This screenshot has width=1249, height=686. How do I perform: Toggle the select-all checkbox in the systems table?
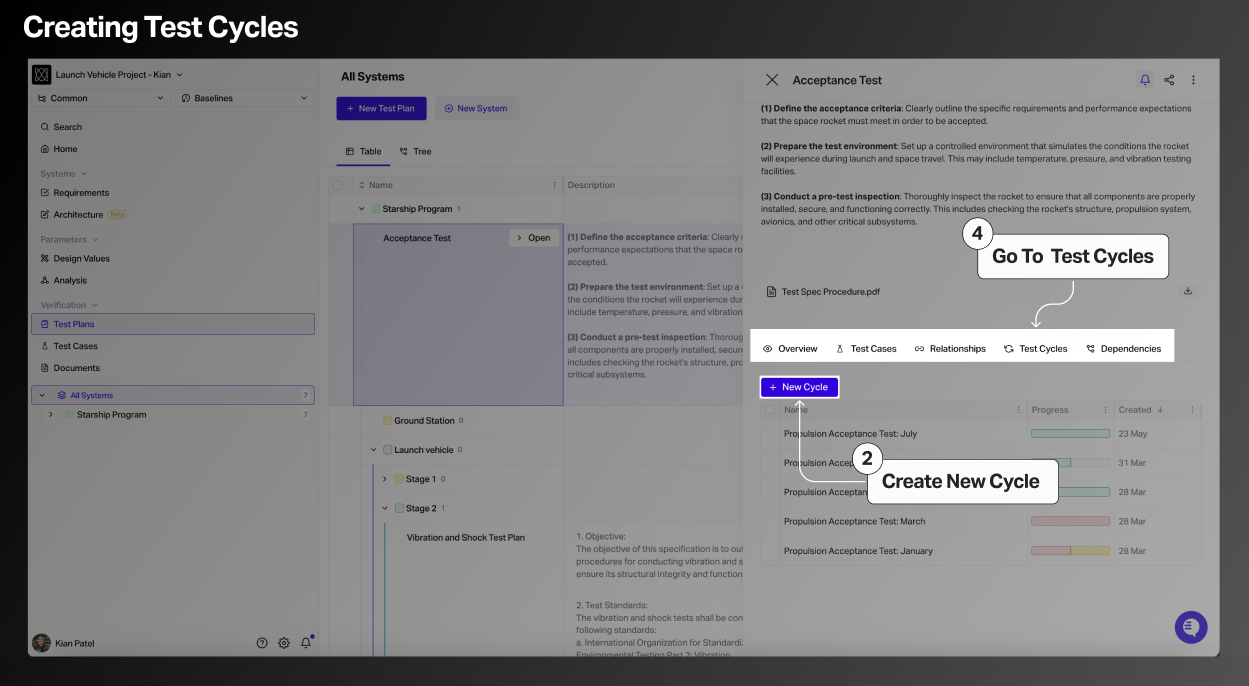coord(337,185)
